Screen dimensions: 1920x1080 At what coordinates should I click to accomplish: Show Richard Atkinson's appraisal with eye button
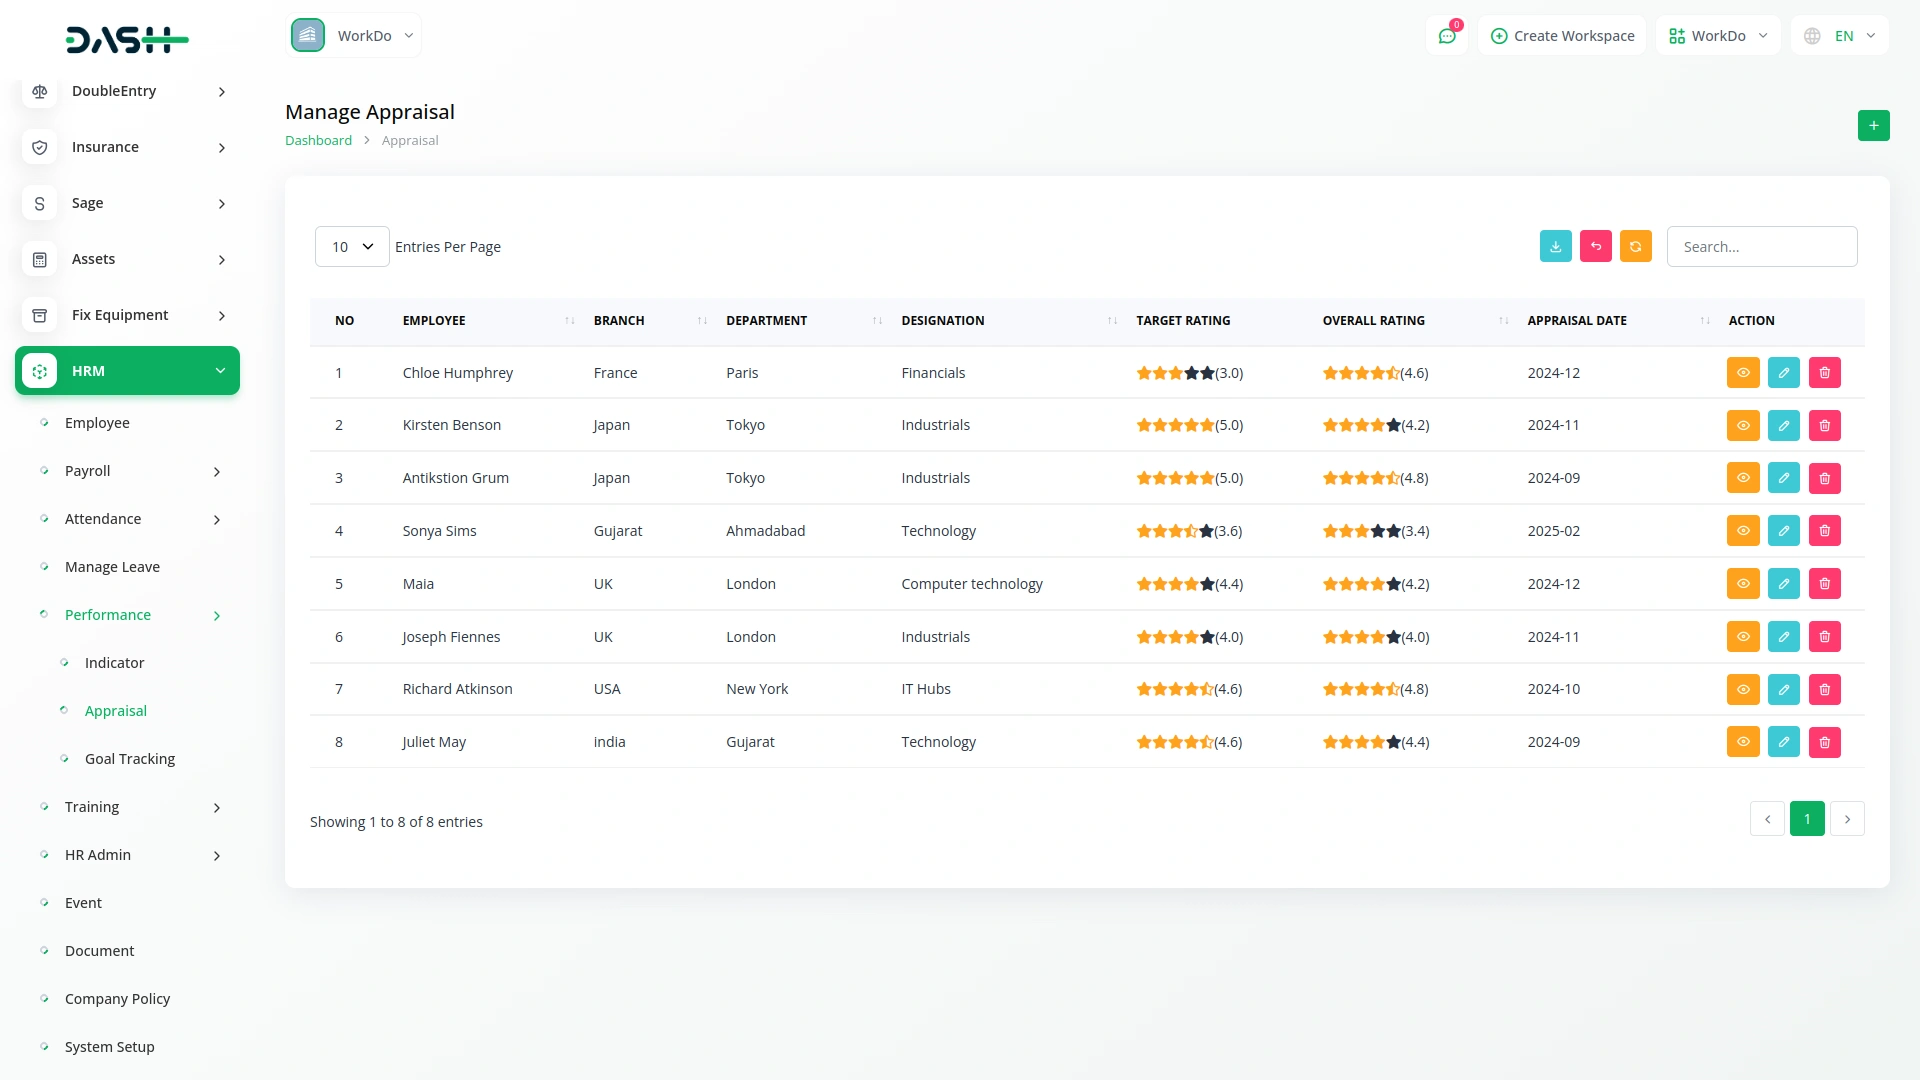click(x=1742, y=689)
